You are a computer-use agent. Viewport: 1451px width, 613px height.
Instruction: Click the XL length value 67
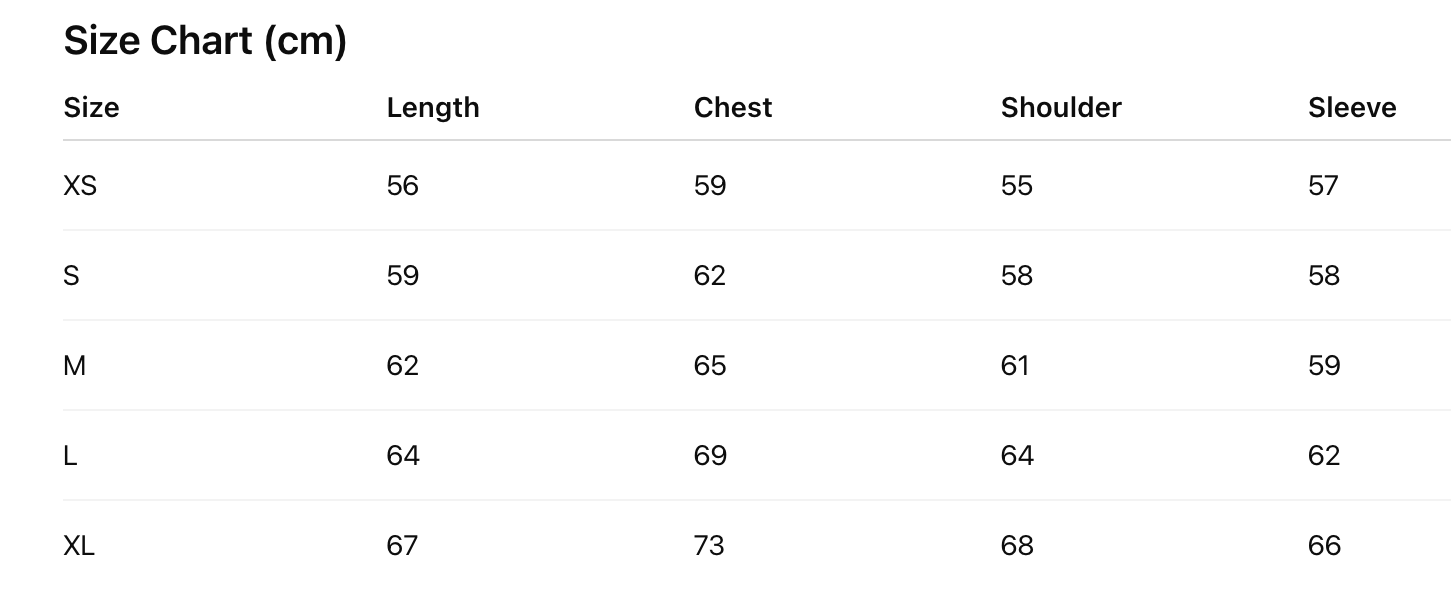[x=402, y=546]
